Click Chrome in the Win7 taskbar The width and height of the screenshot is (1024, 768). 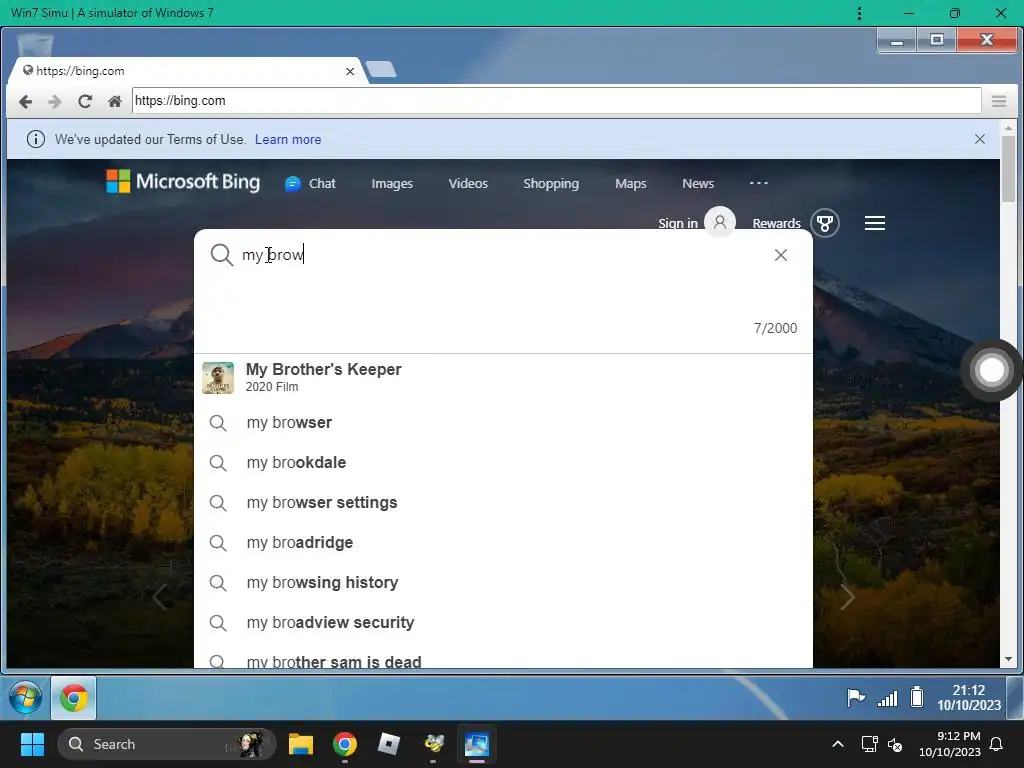click(74, 697)
